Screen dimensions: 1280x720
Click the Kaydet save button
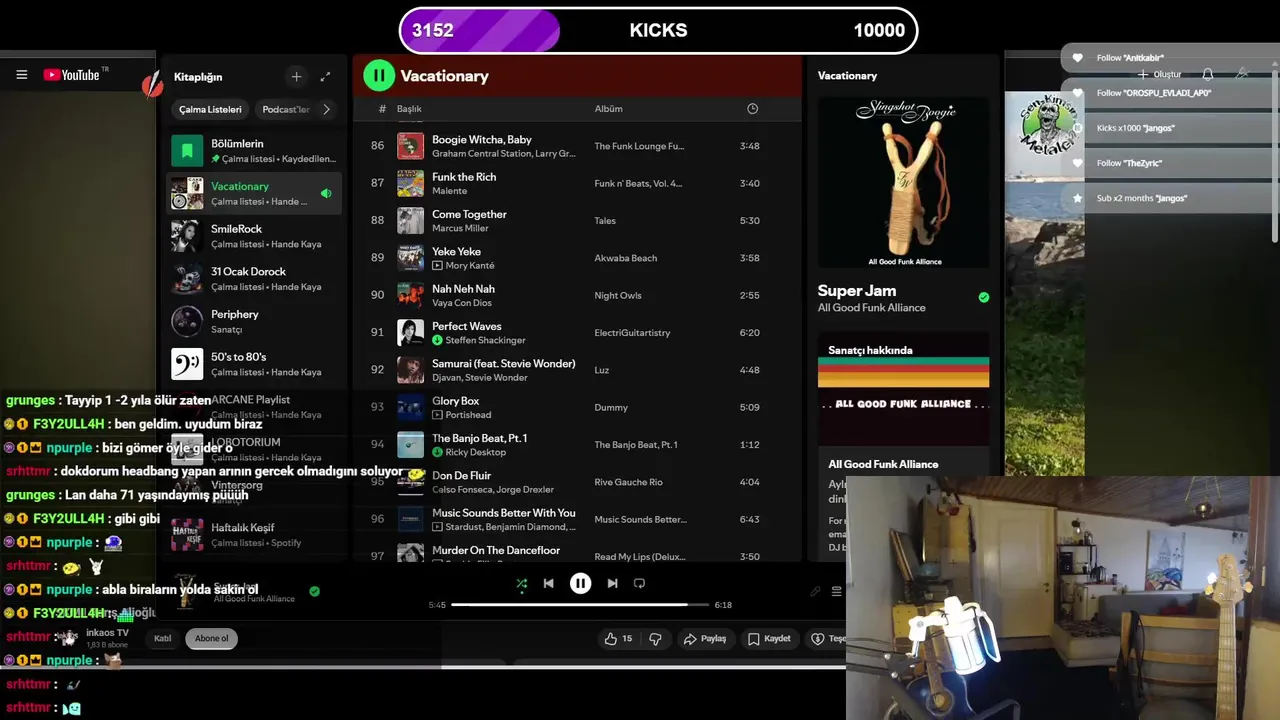[x=769, y=638]
